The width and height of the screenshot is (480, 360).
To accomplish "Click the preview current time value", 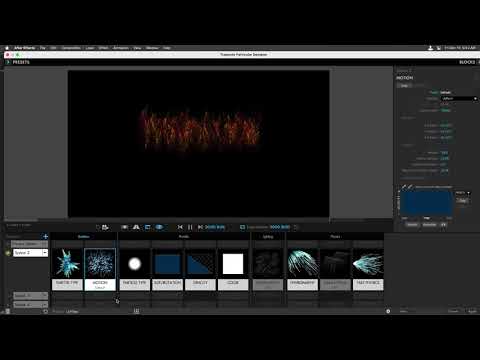I will [215, 227].
